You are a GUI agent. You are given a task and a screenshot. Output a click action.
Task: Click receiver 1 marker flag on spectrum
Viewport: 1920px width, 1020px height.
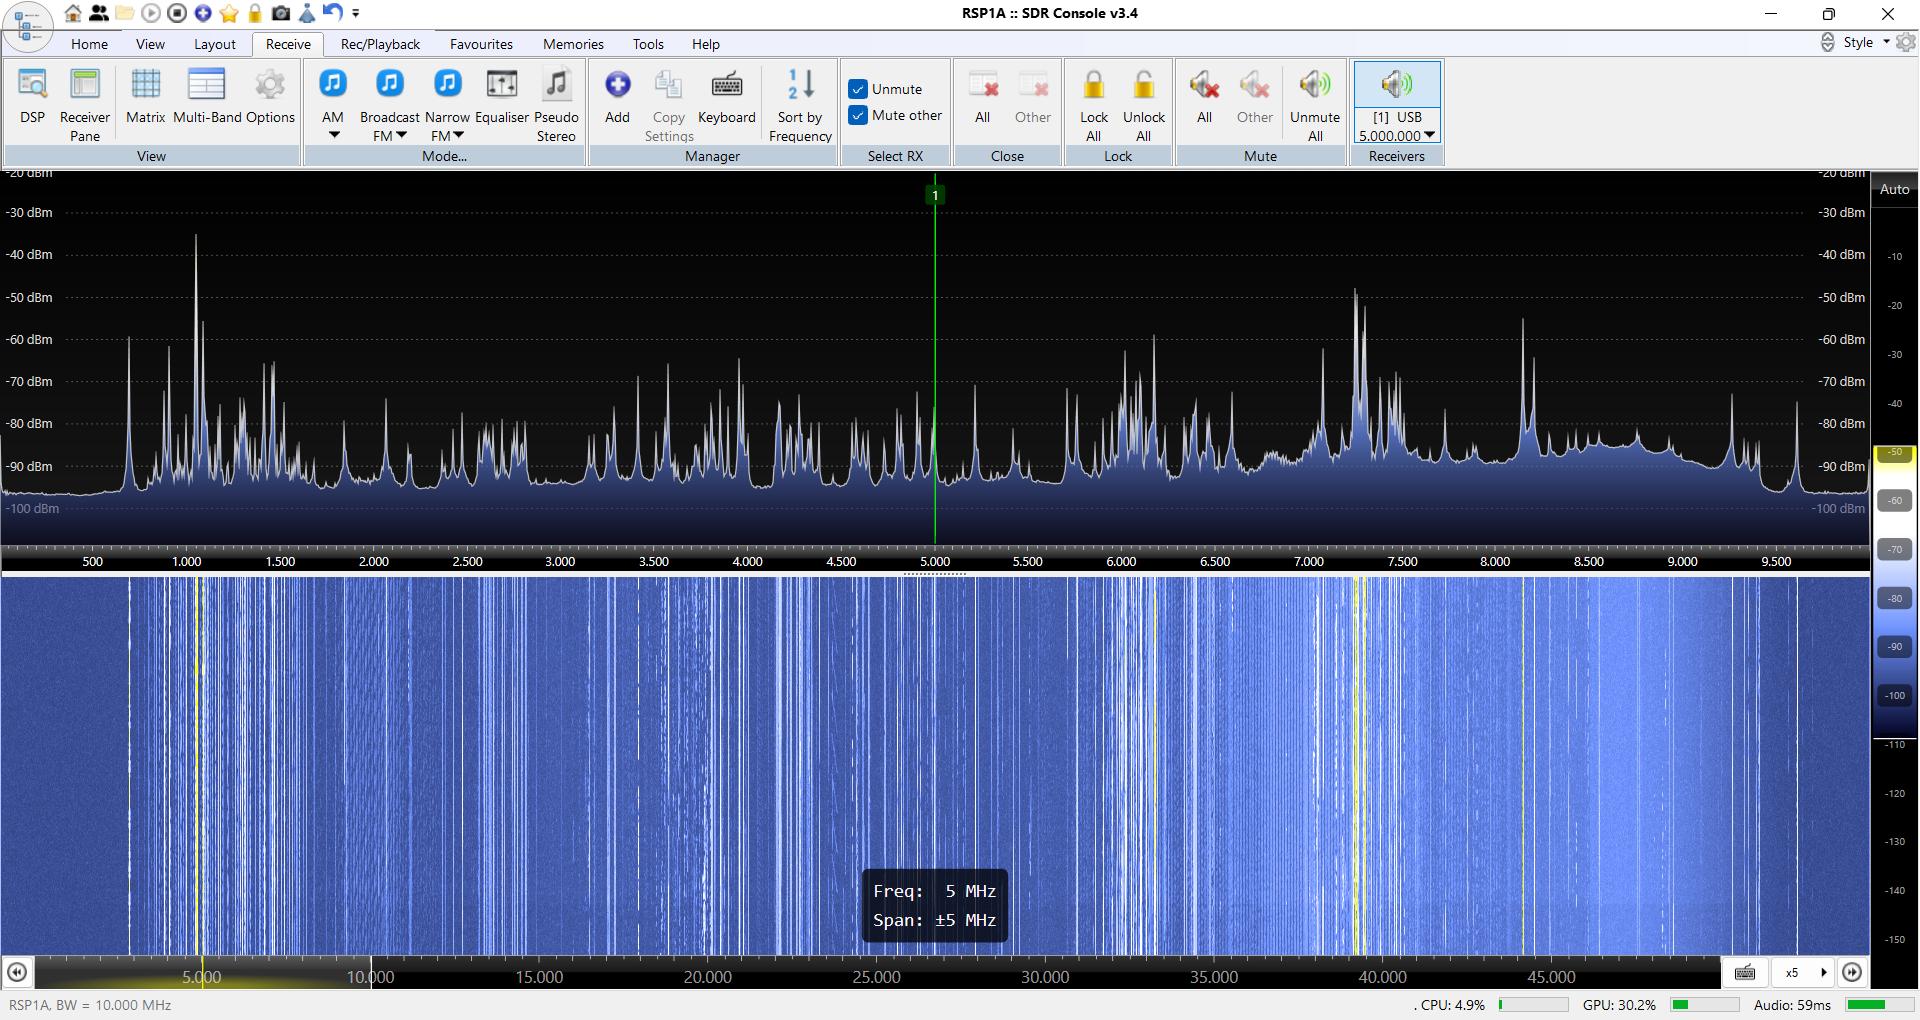935,195
